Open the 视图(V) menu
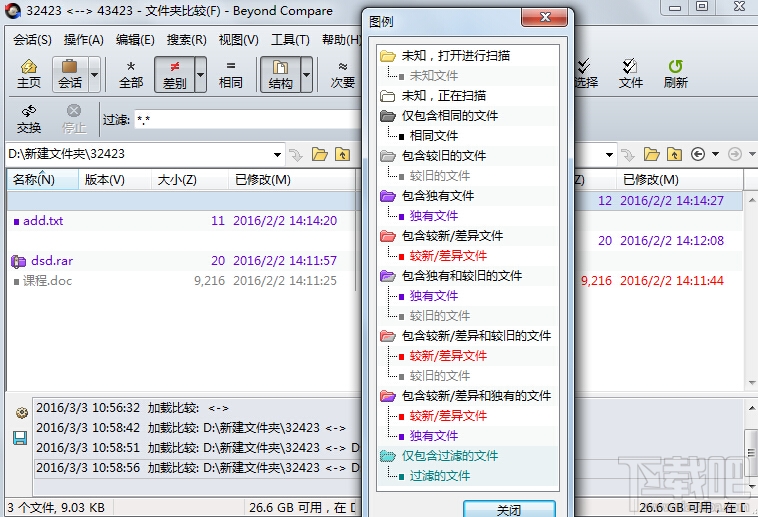 [239, 40]
